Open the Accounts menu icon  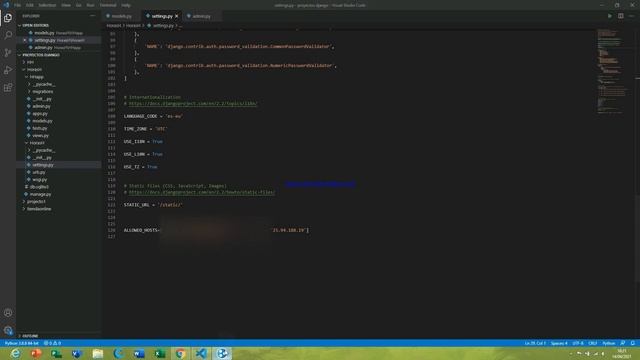click(x=8, y=313)
